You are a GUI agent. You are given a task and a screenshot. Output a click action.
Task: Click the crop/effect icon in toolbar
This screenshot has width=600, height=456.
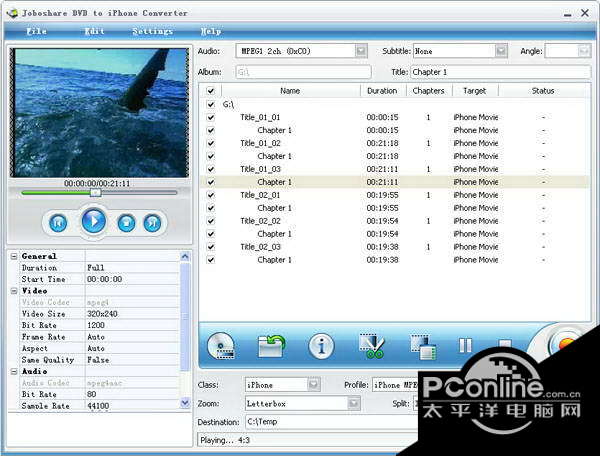click(421, 347)
